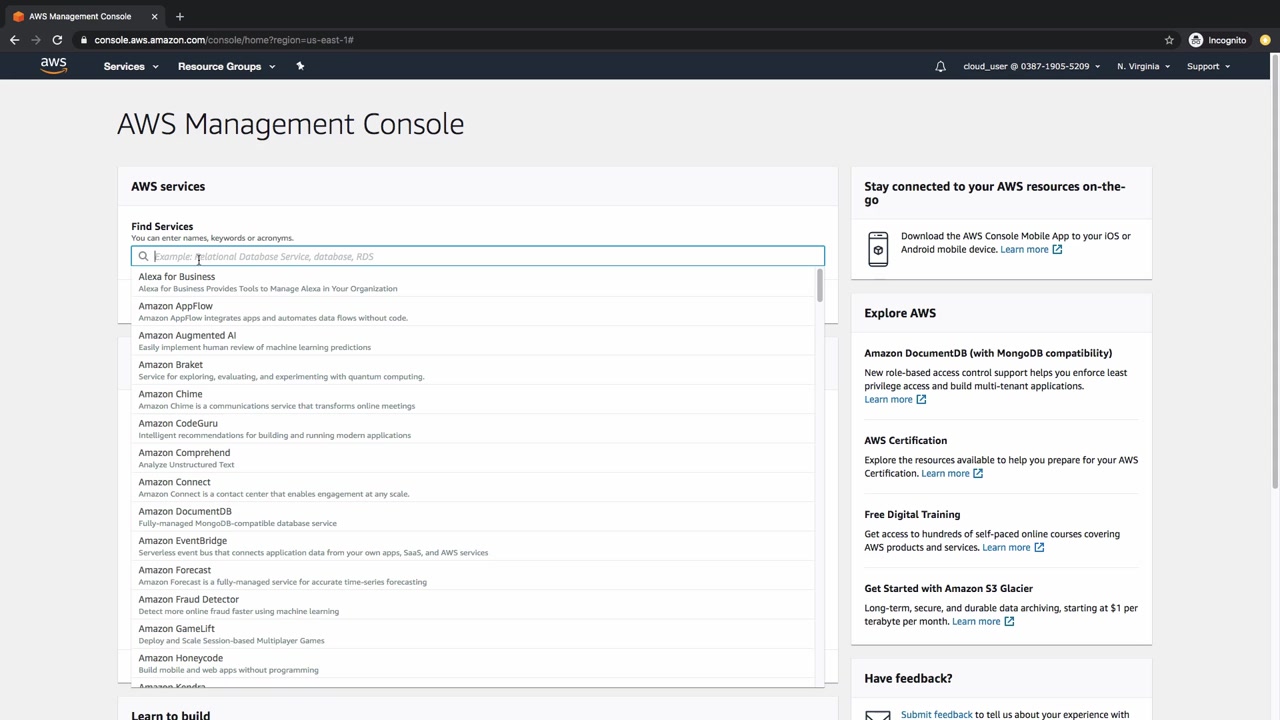1280x720 pixels.
Task: Click the AWS logo home icon
Action: coord(53,66)
